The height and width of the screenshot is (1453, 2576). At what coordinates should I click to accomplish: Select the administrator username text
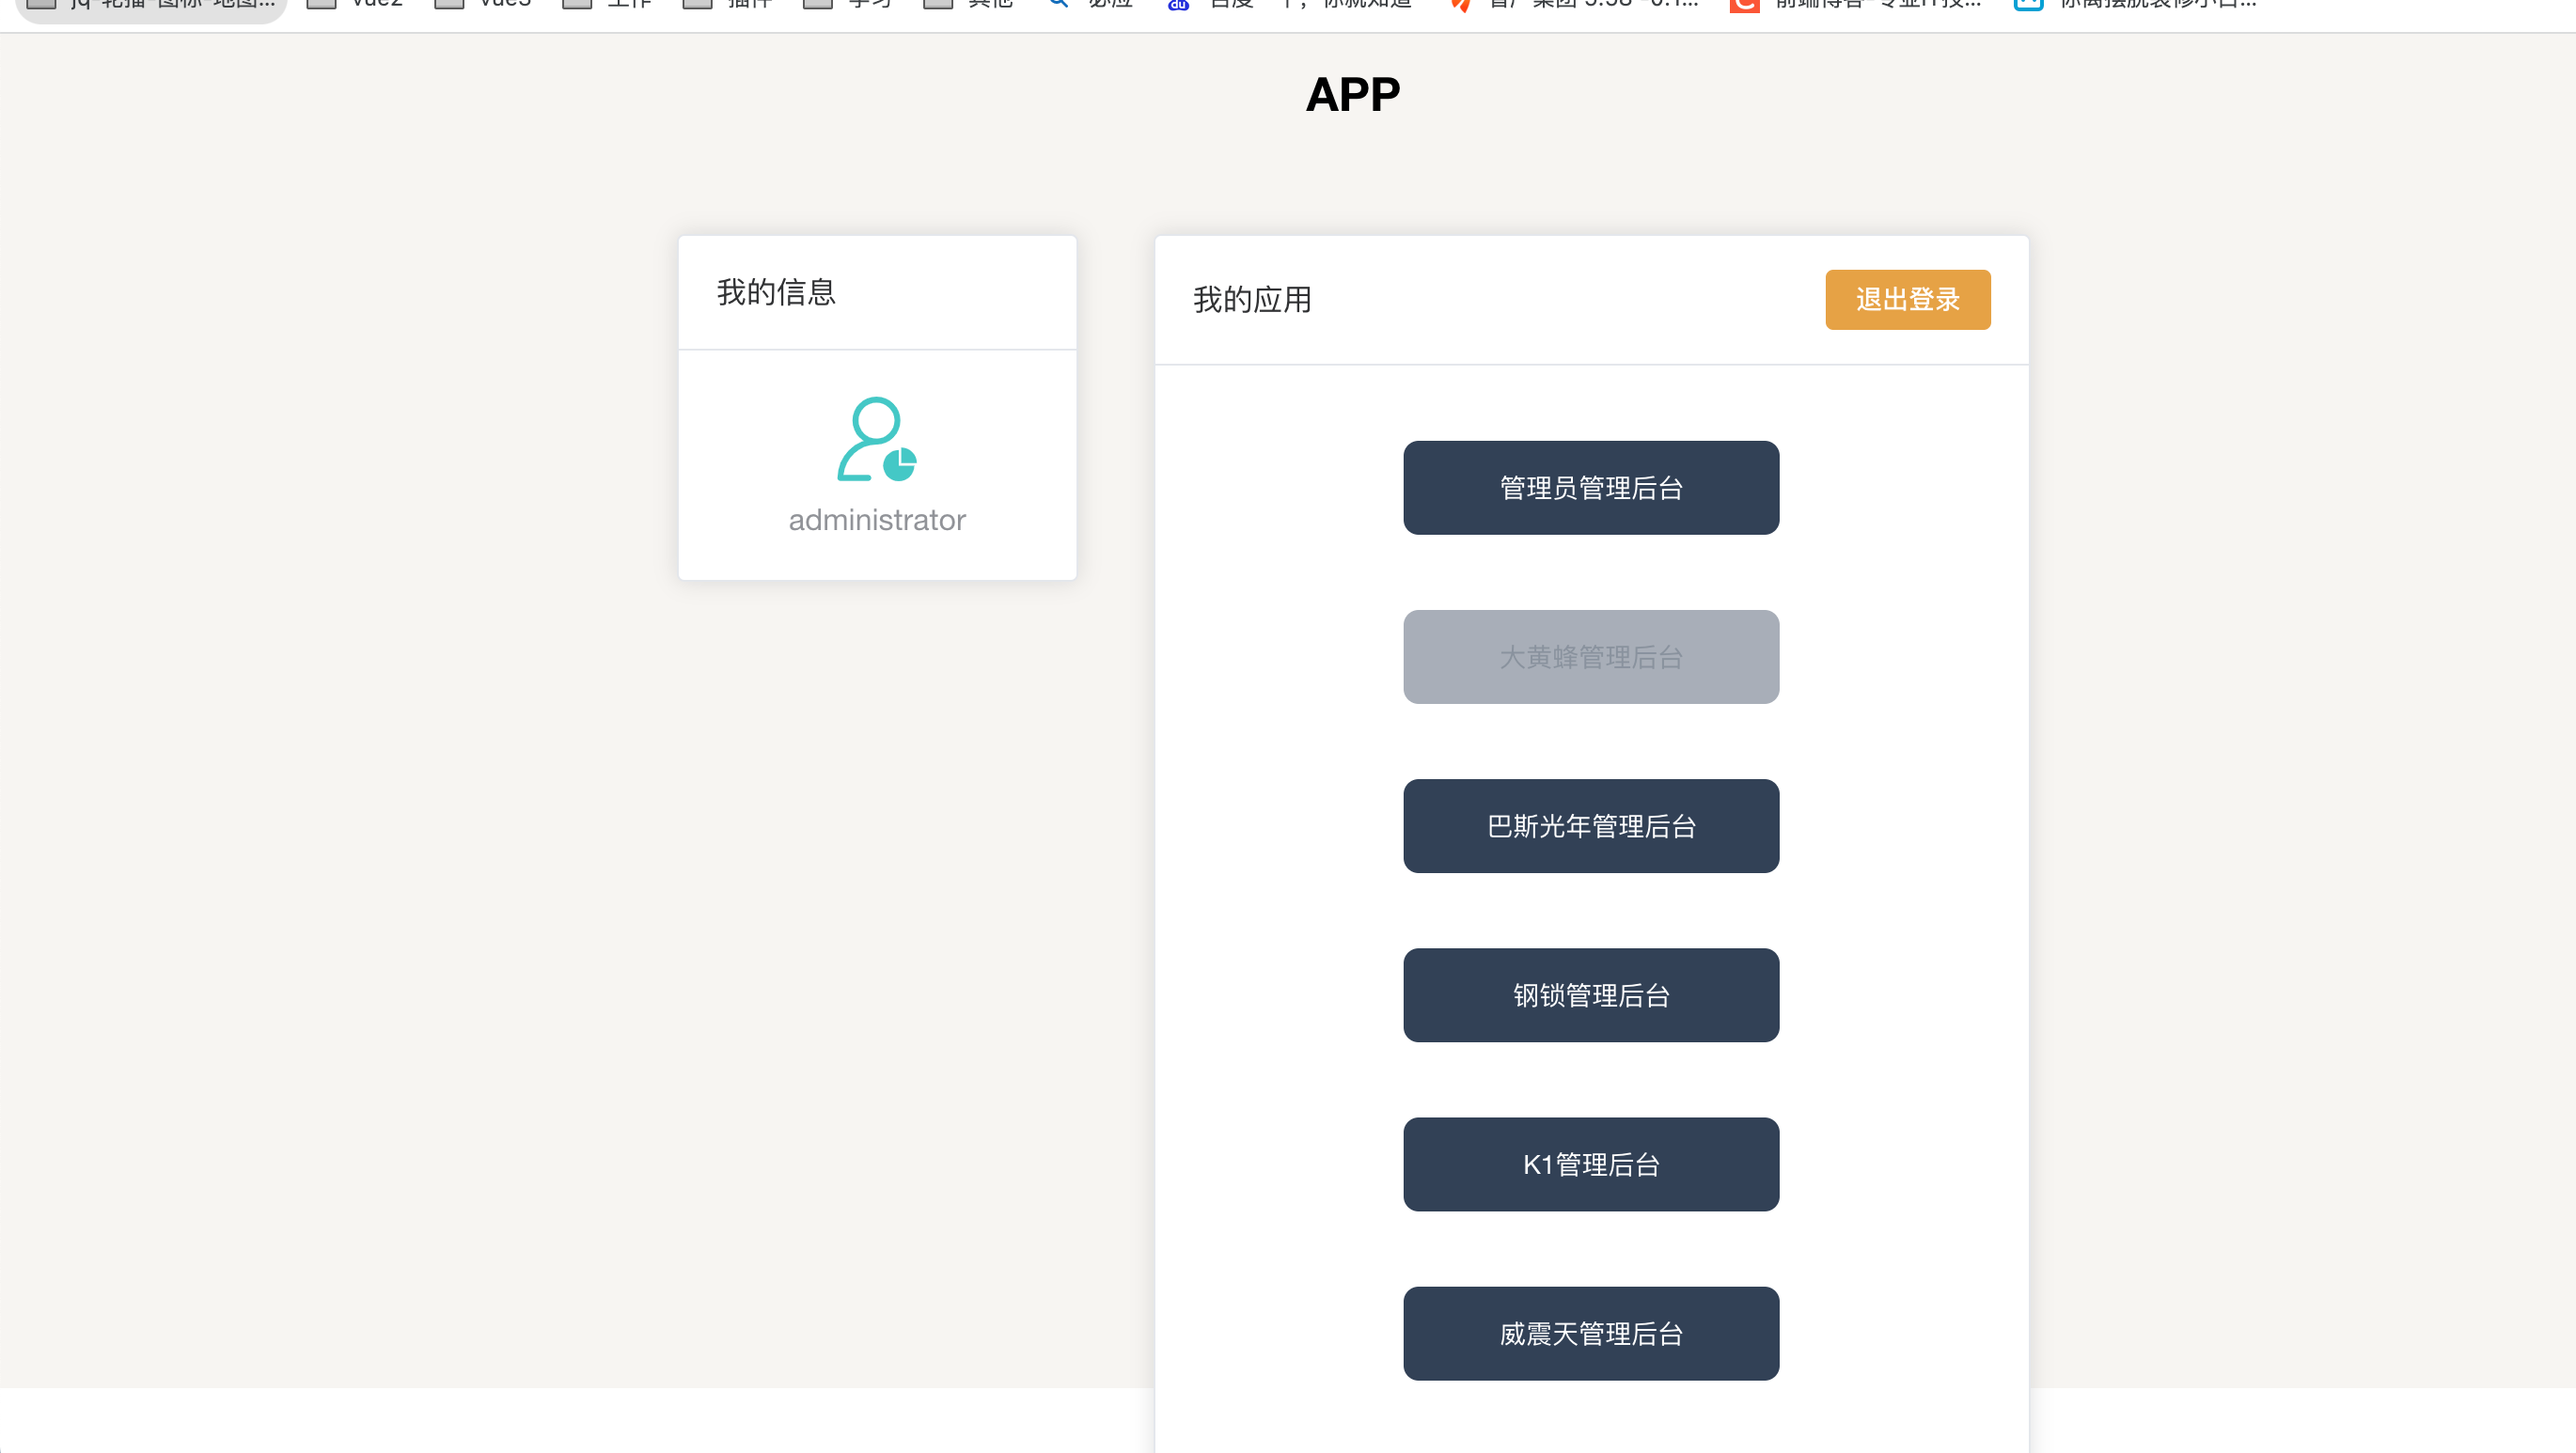click(877, 520)
